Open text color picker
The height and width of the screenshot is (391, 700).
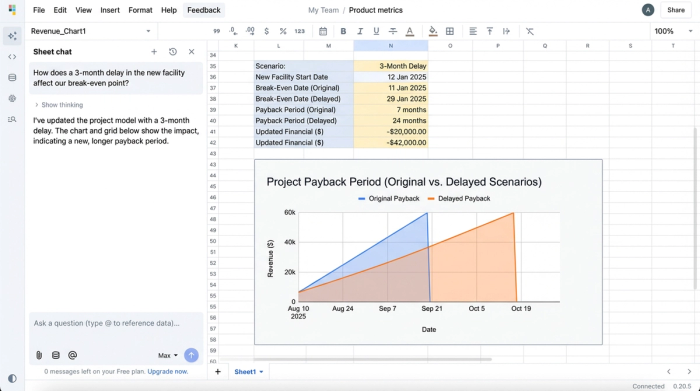(410, 31)
